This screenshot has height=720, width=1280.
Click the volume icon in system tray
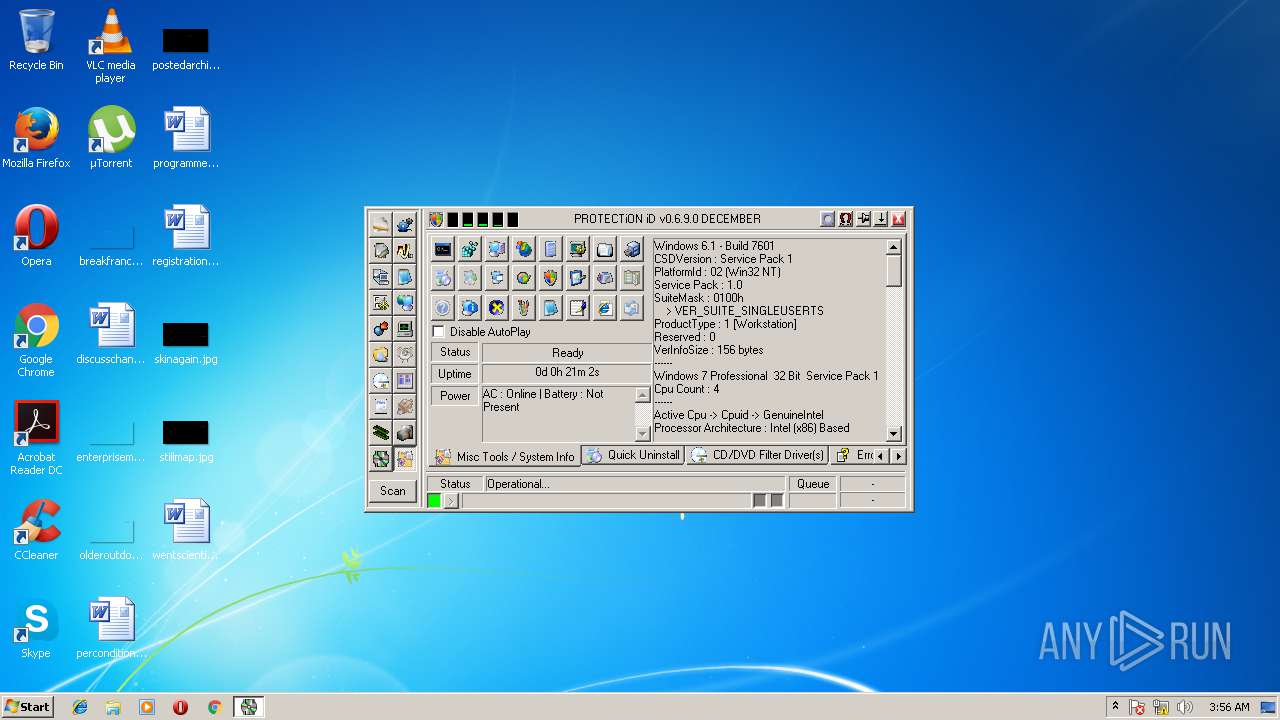1184,707
